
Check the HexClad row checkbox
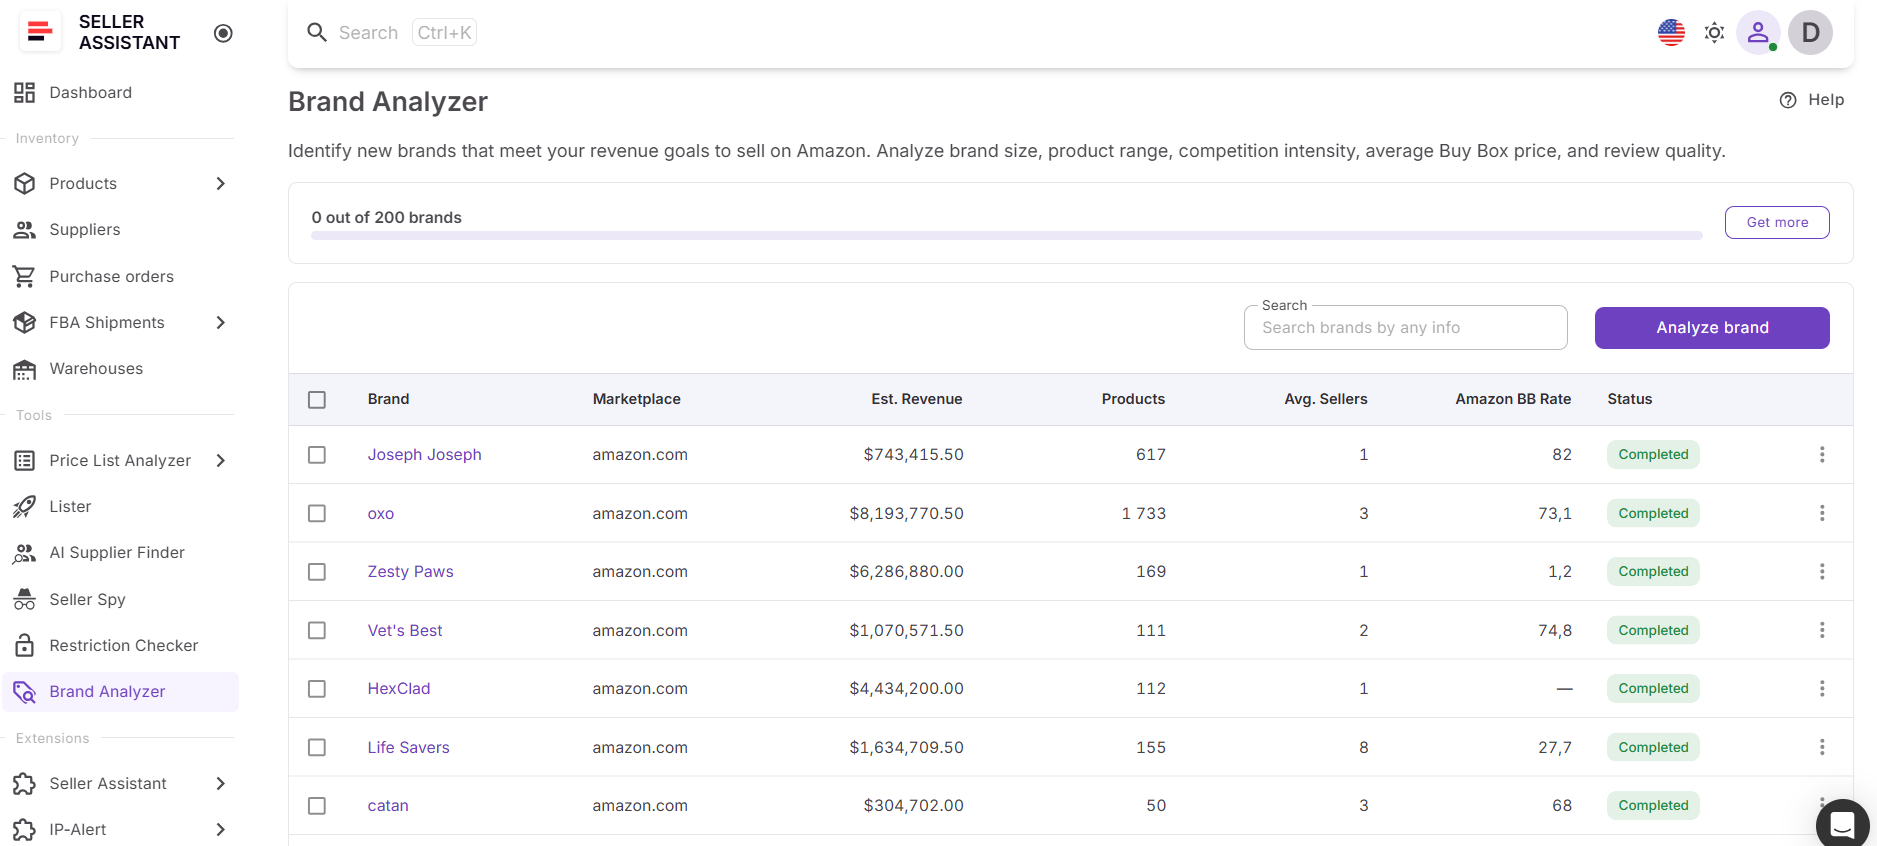pyautogui.click(x=317, y=689)
